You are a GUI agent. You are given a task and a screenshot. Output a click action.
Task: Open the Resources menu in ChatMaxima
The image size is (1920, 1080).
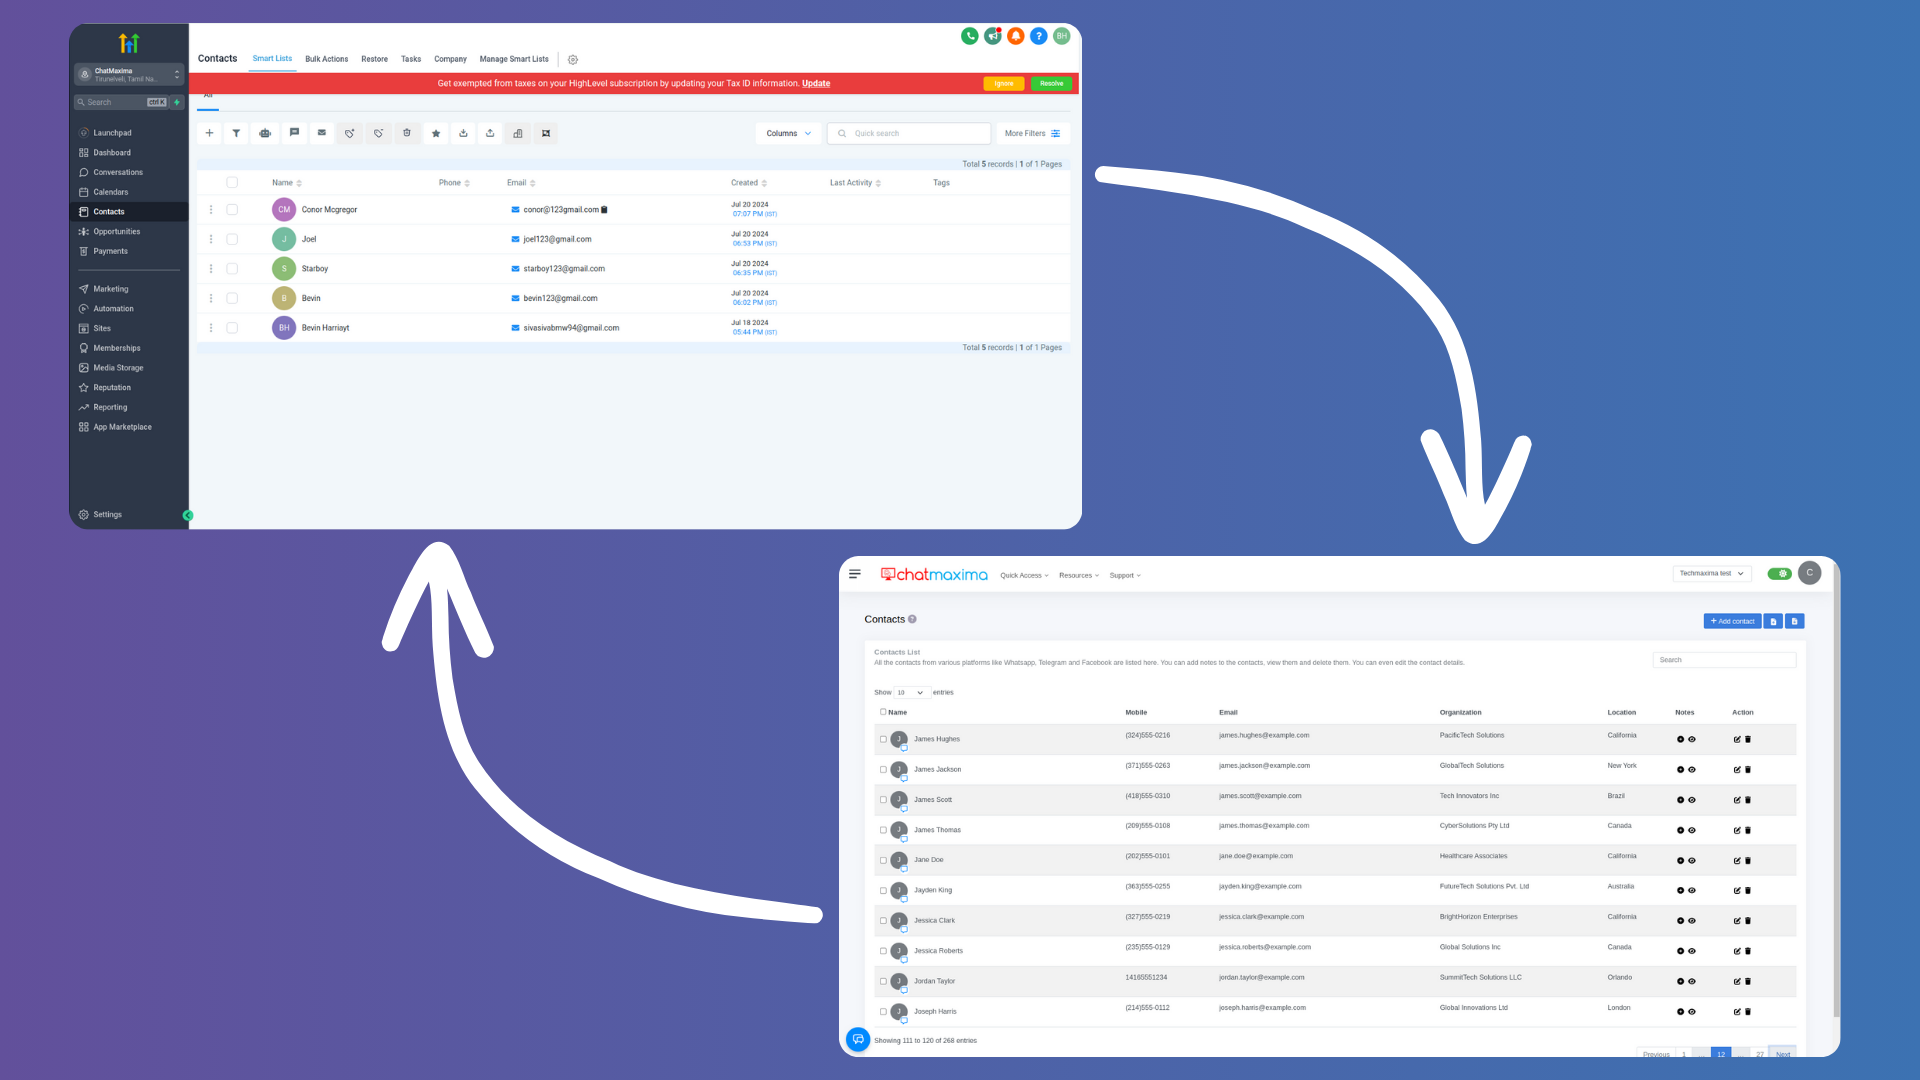(x=1078, y=575)
